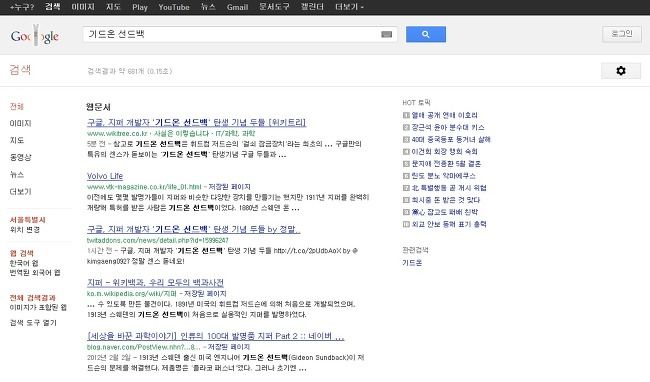This screenshot has height=382, width=650.
Task: Open HOT topic 장근석 윤아 분수대 키스
Action: click(448, 127)
